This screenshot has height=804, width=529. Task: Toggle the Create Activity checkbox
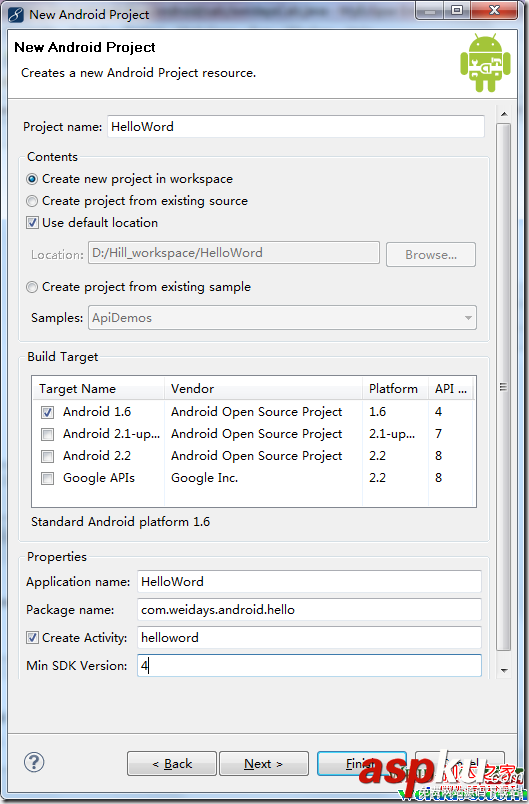pyautogui.click(x=32, y=637)
